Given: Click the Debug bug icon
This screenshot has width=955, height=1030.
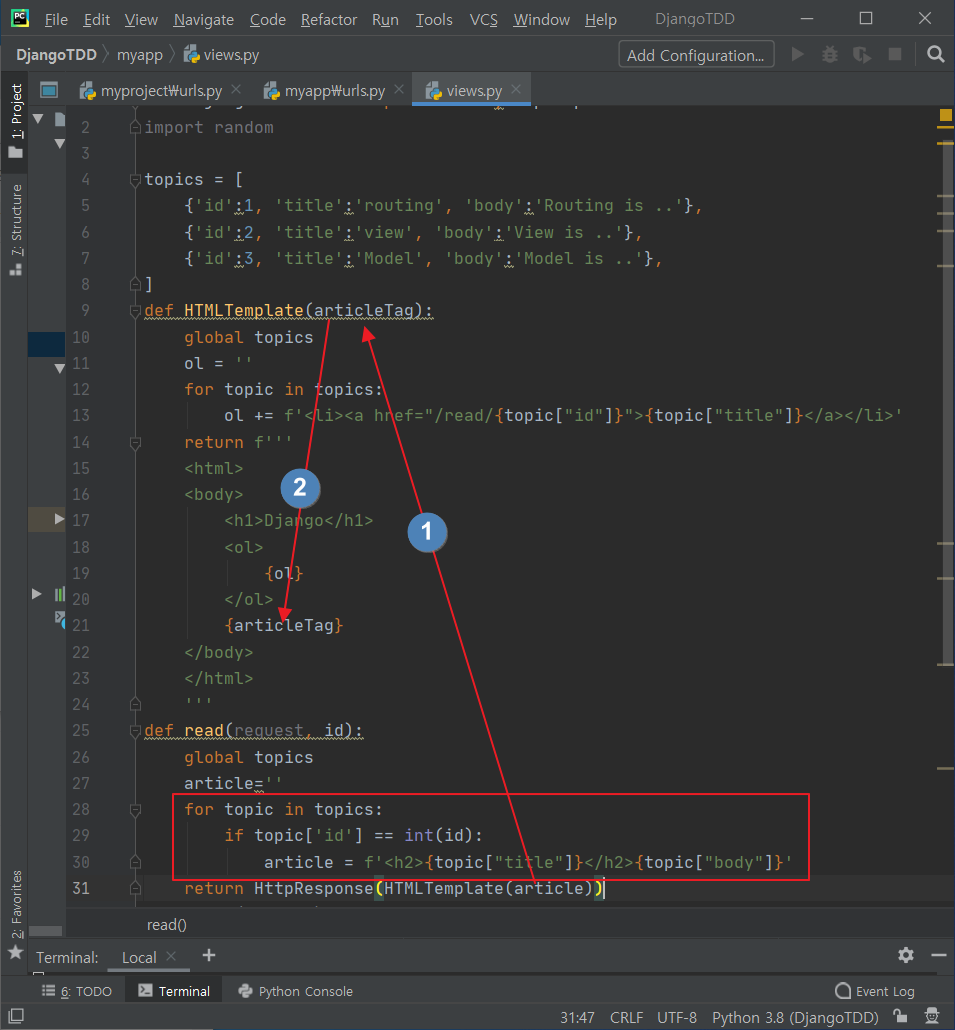Looking at the screenshot, I should (830, 55).
